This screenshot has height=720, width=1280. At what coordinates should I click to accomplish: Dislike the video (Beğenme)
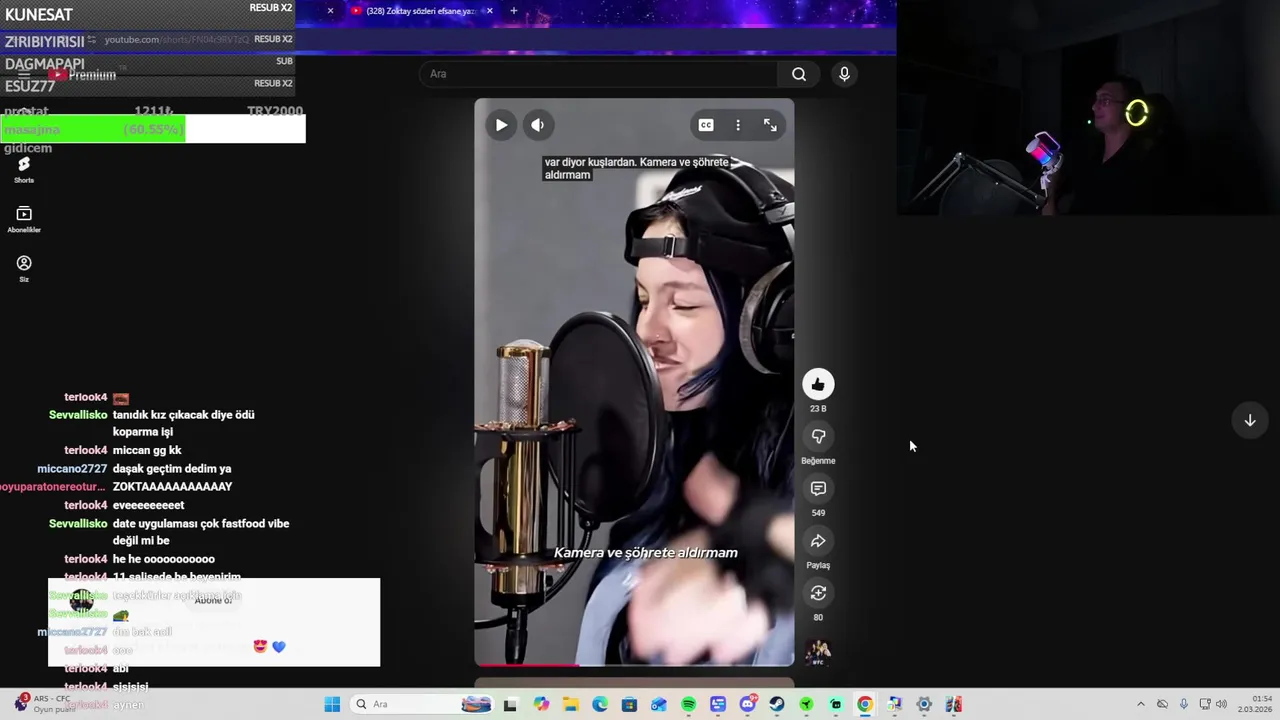(818, 436)
